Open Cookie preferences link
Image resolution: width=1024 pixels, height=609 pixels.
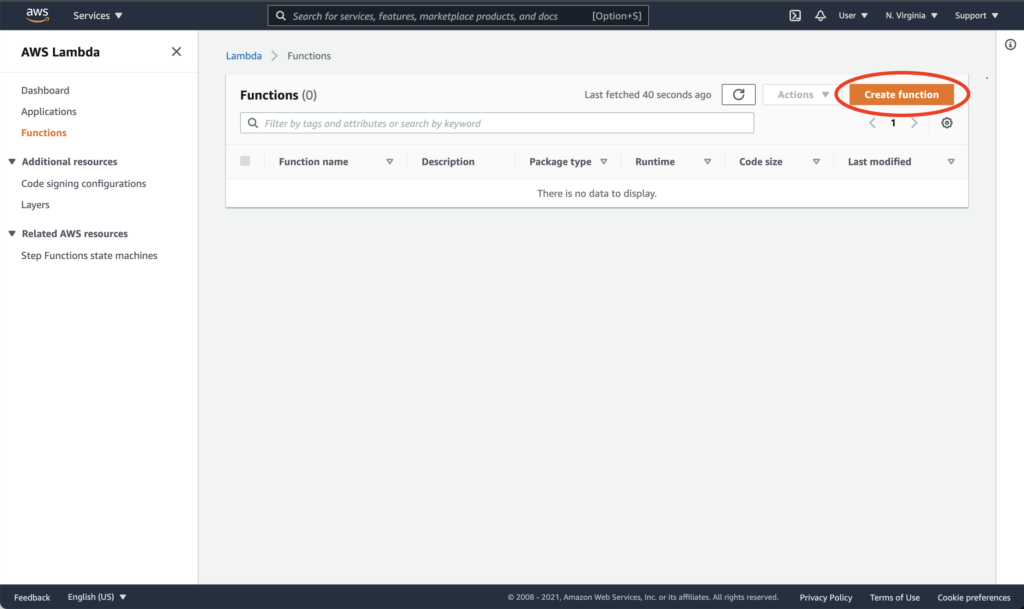(x=974, y=597)
